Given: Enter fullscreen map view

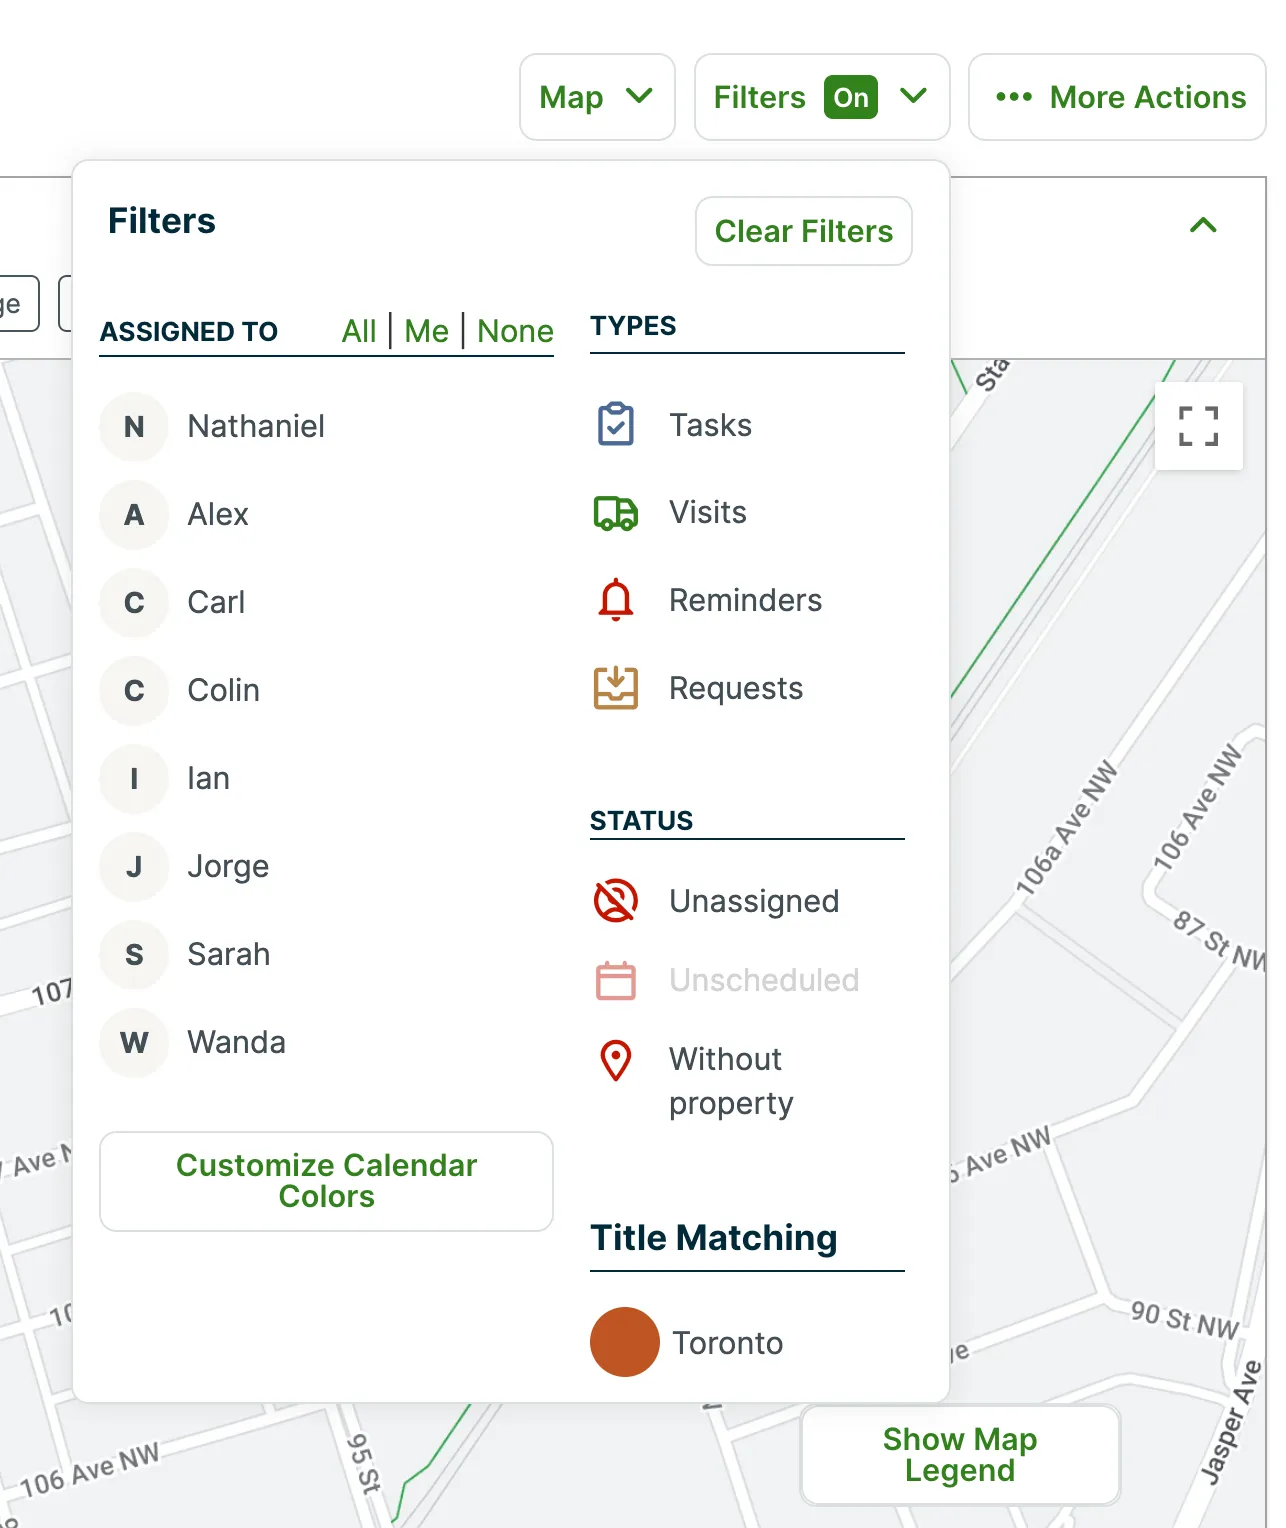Looking at the screenshot, I should (x=1199, y=426).
